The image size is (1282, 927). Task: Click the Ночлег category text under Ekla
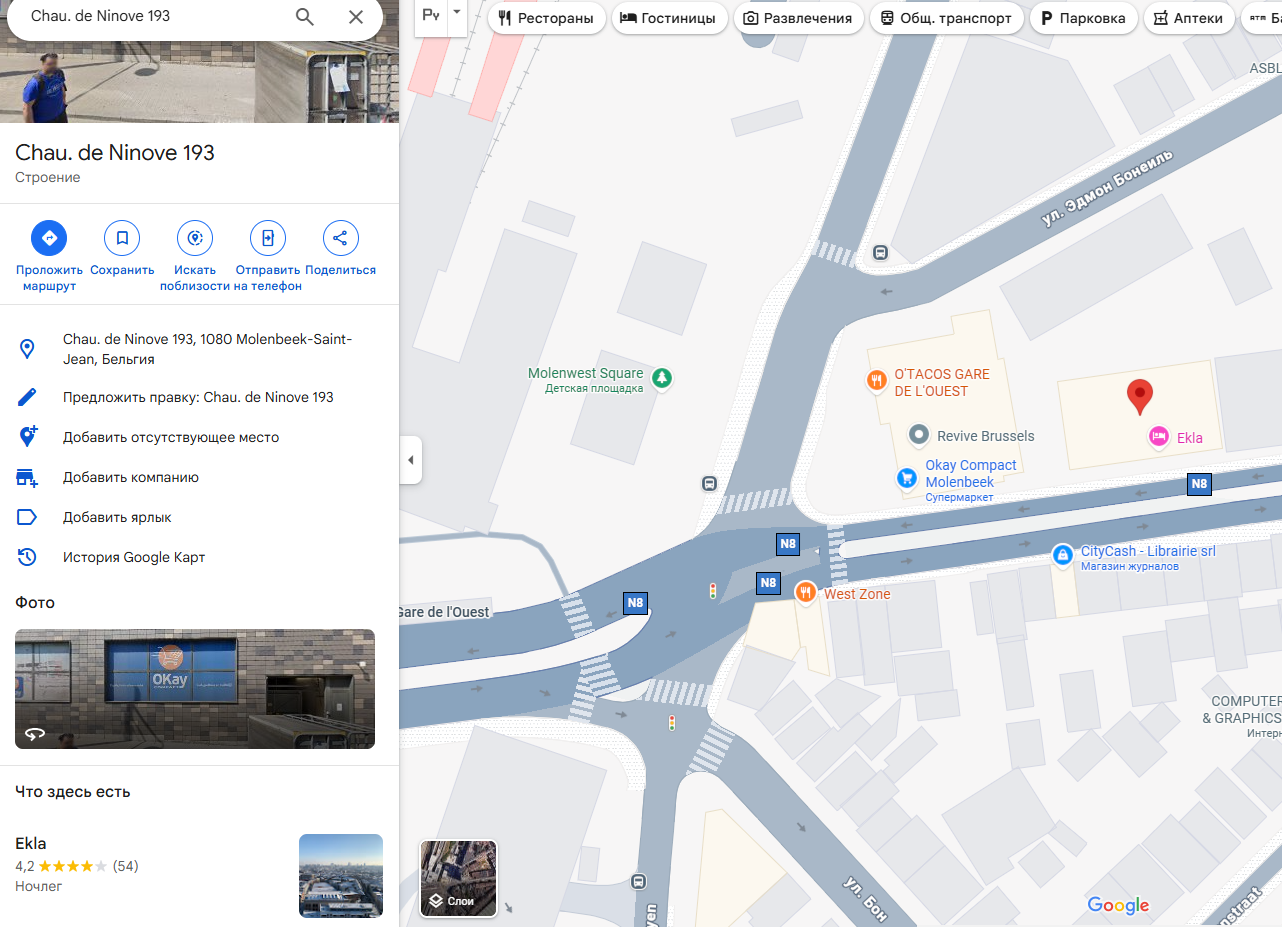(x=39, y=886)
